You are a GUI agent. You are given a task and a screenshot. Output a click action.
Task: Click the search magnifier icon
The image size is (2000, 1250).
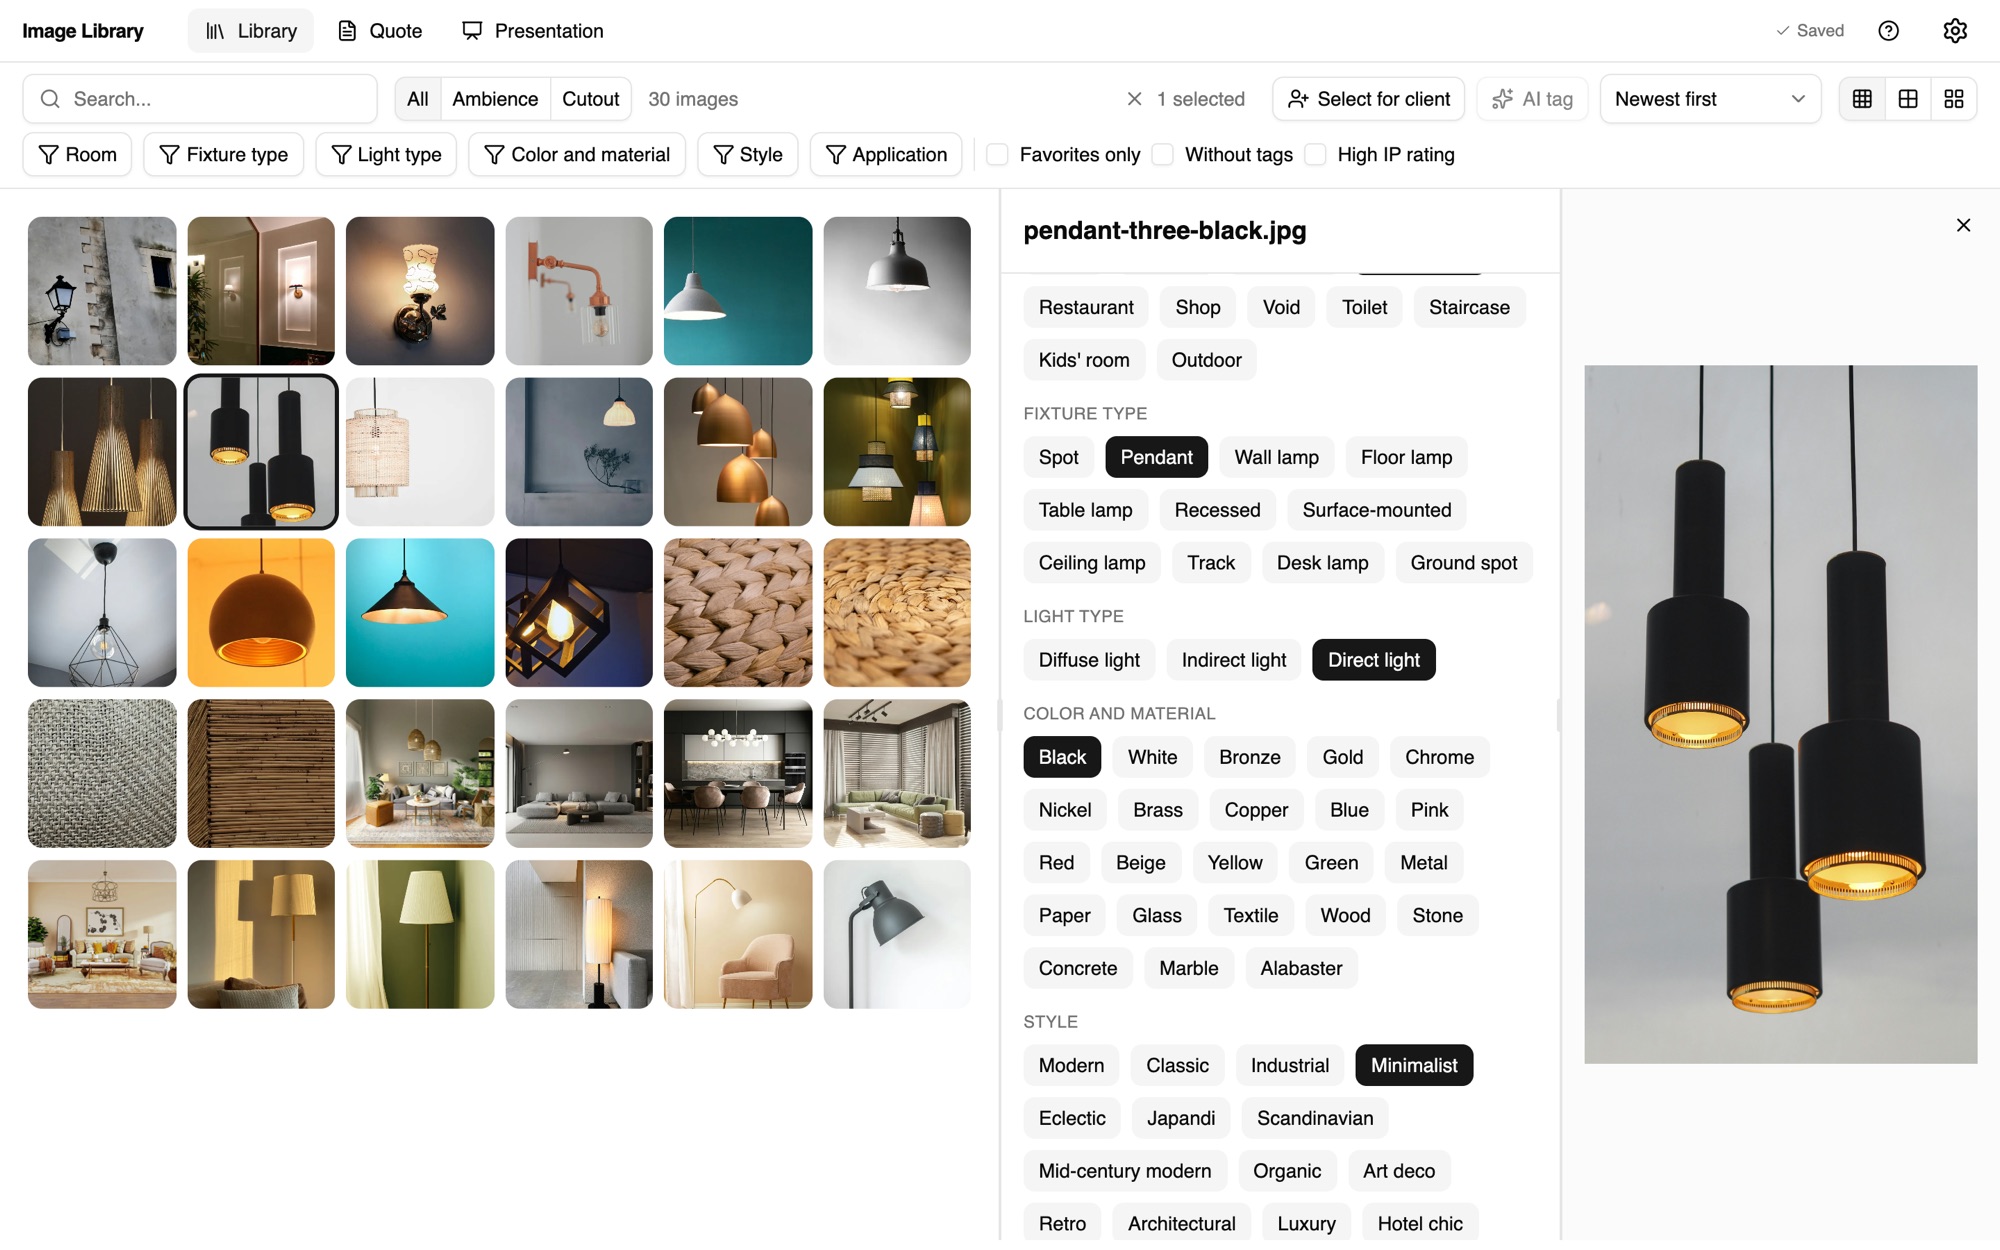[50, 99]
